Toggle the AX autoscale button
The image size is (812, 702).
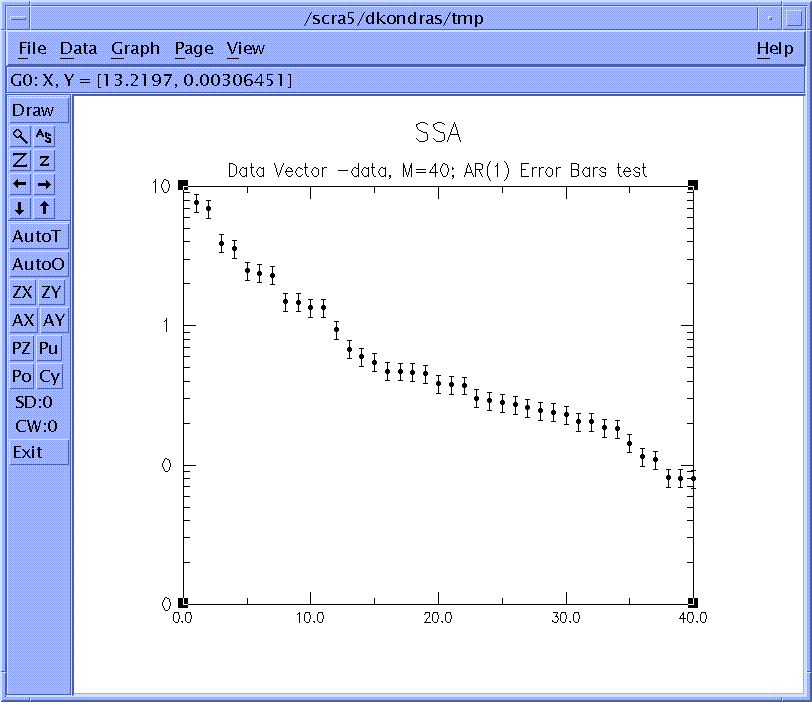coord(22,321)
